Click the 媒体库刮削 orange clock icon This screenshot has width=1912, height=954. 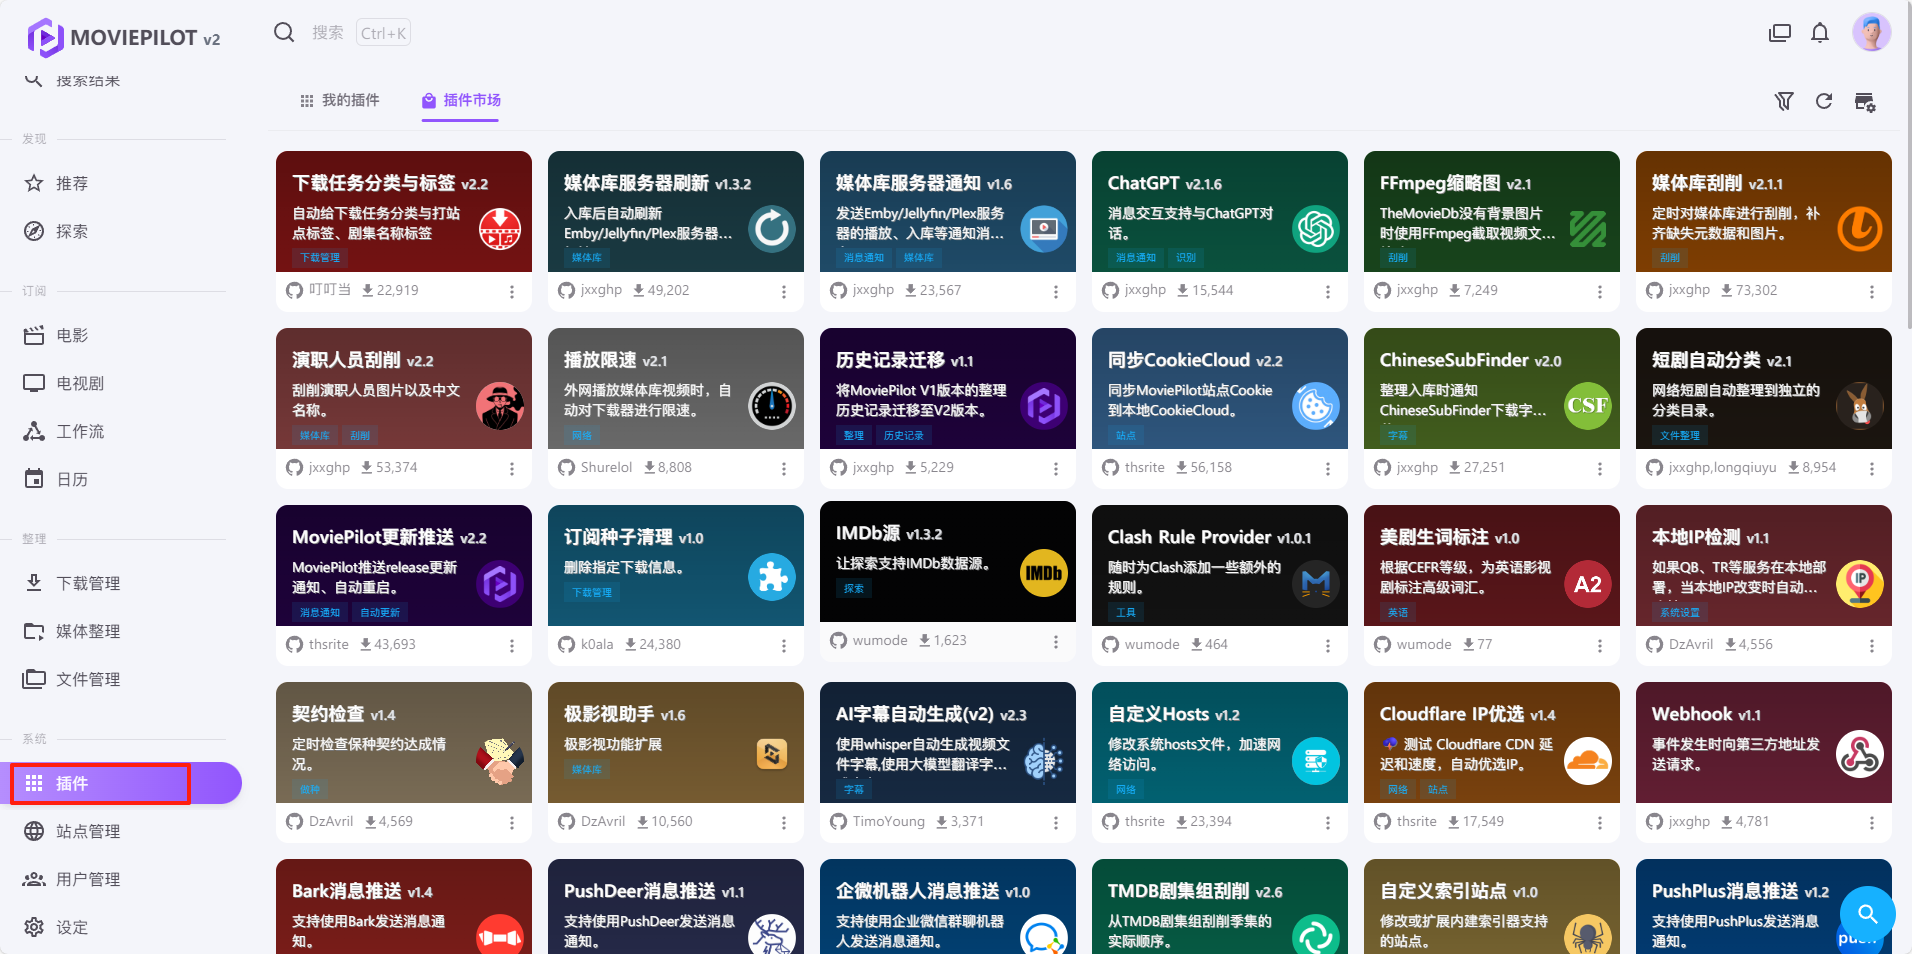click(x=1860, y=229)
